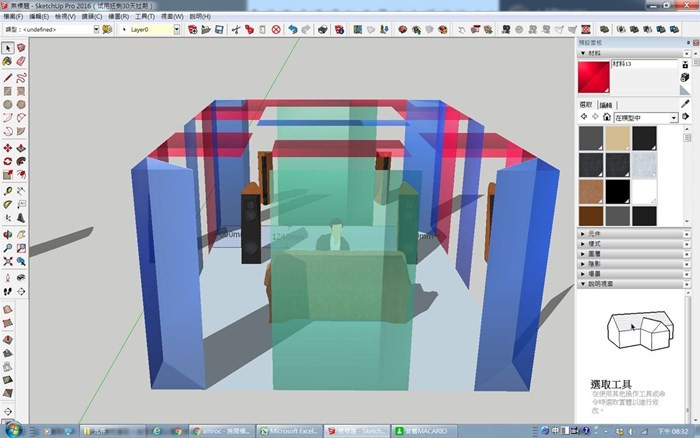Click the materials Home icon
700x438 pixels.
point(606,117)
